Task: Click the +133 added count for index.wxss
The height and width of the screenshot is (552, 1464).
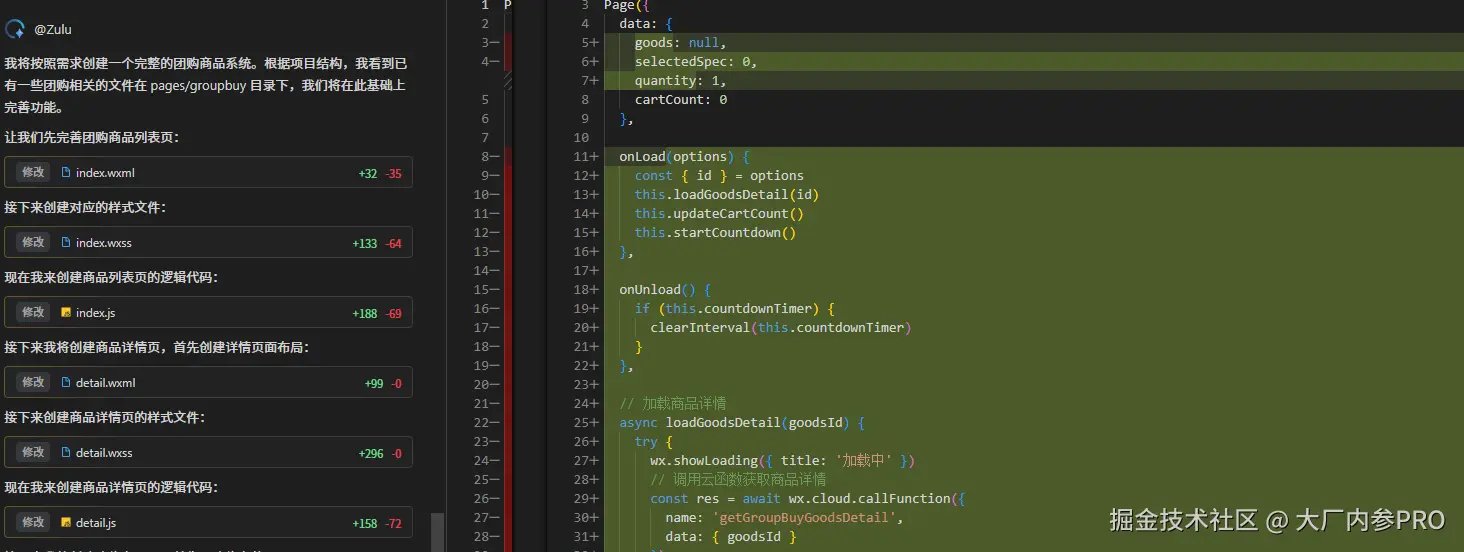Action: coord(365,244)
